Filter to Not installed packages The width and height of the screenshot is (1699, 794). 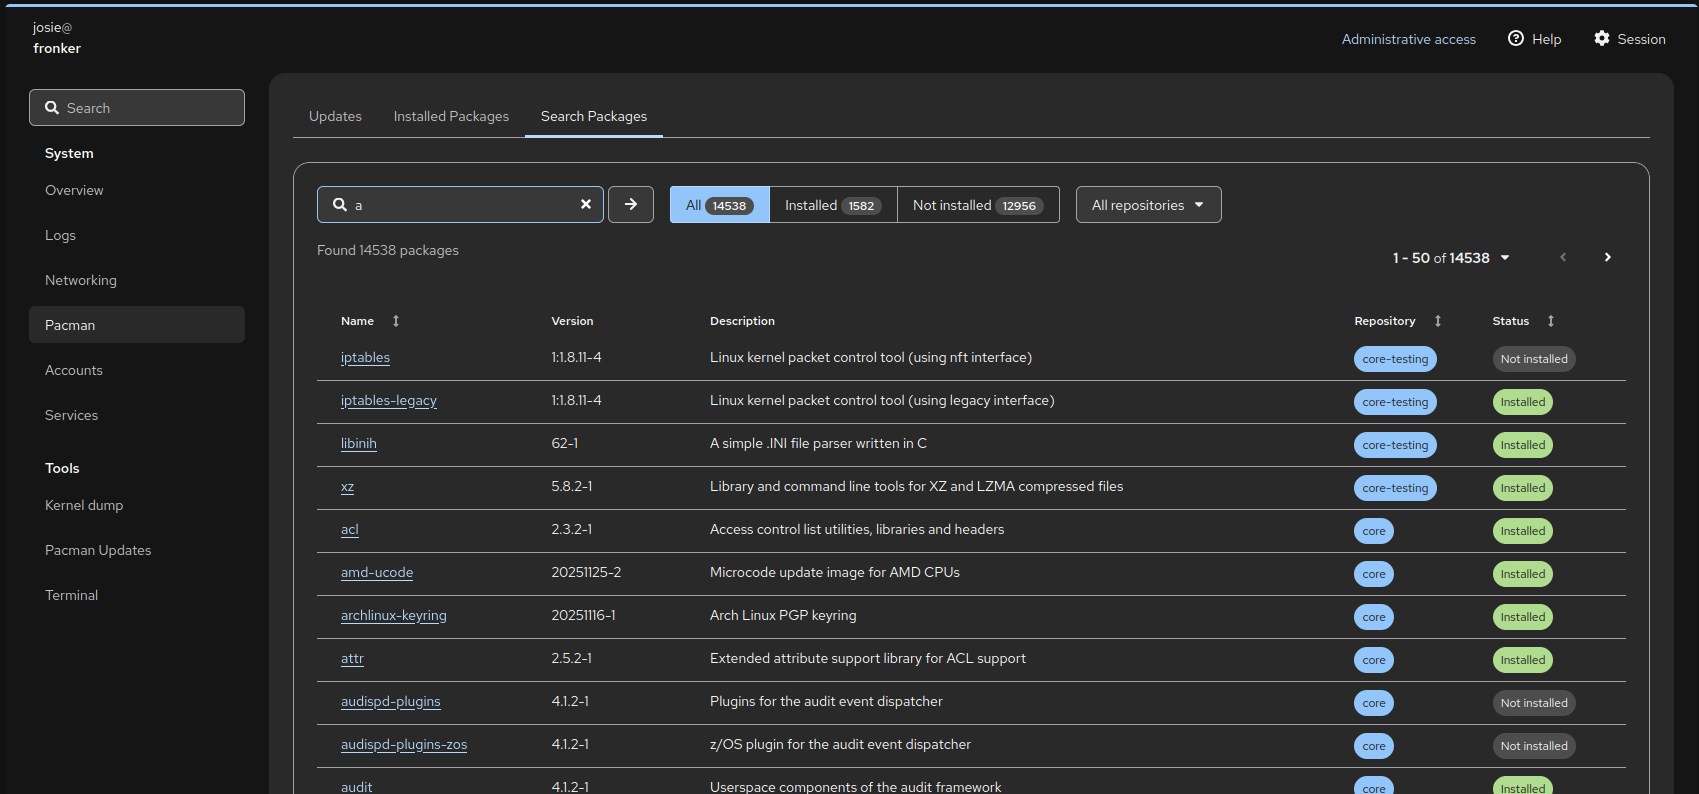[x=977, y=205]
